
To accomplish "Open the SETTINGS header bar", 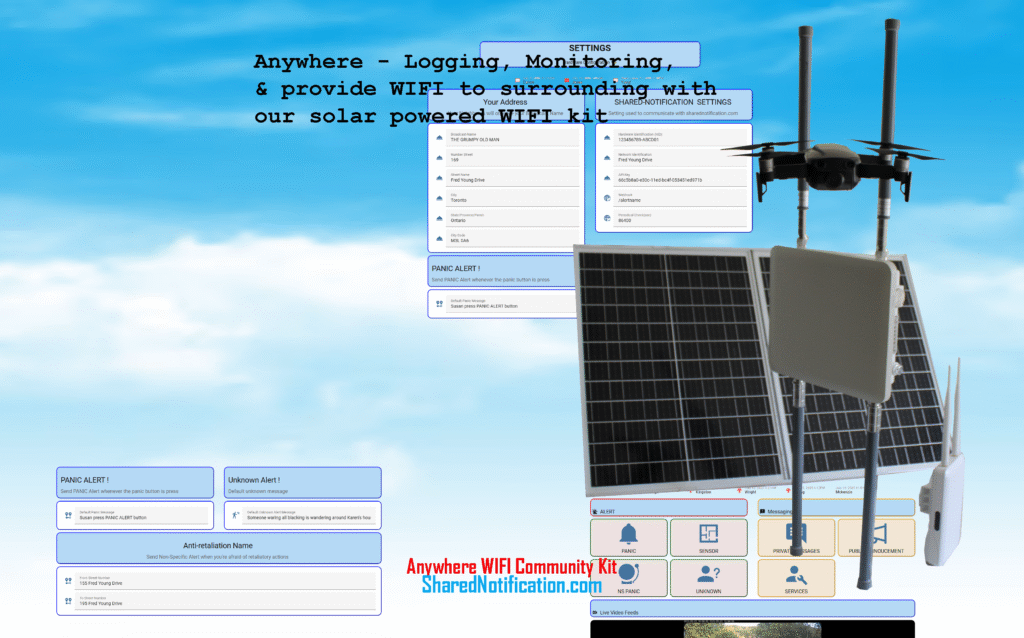I will (x=590, y=48).
